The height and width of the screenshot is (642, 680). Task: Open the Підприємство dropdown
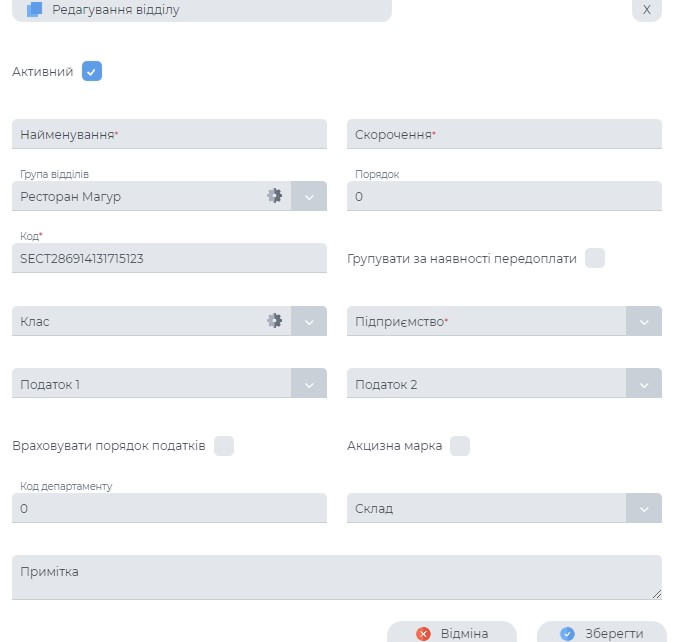point(644,322)
